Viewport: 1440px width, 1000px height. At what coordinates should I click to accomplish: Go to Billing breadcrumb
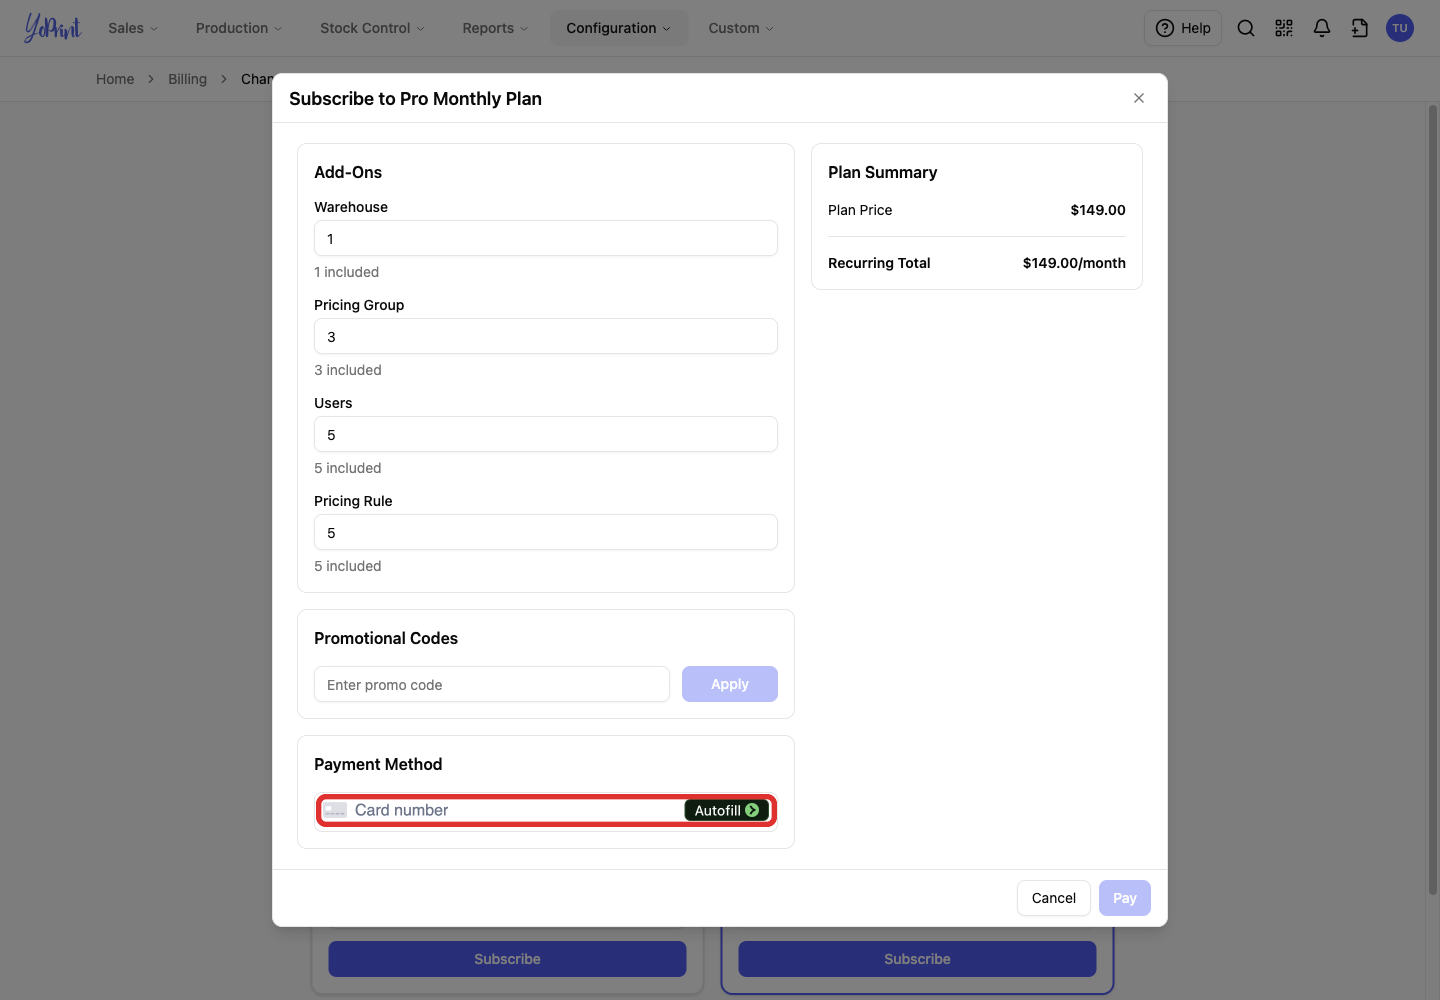click(x=187, y=79)
